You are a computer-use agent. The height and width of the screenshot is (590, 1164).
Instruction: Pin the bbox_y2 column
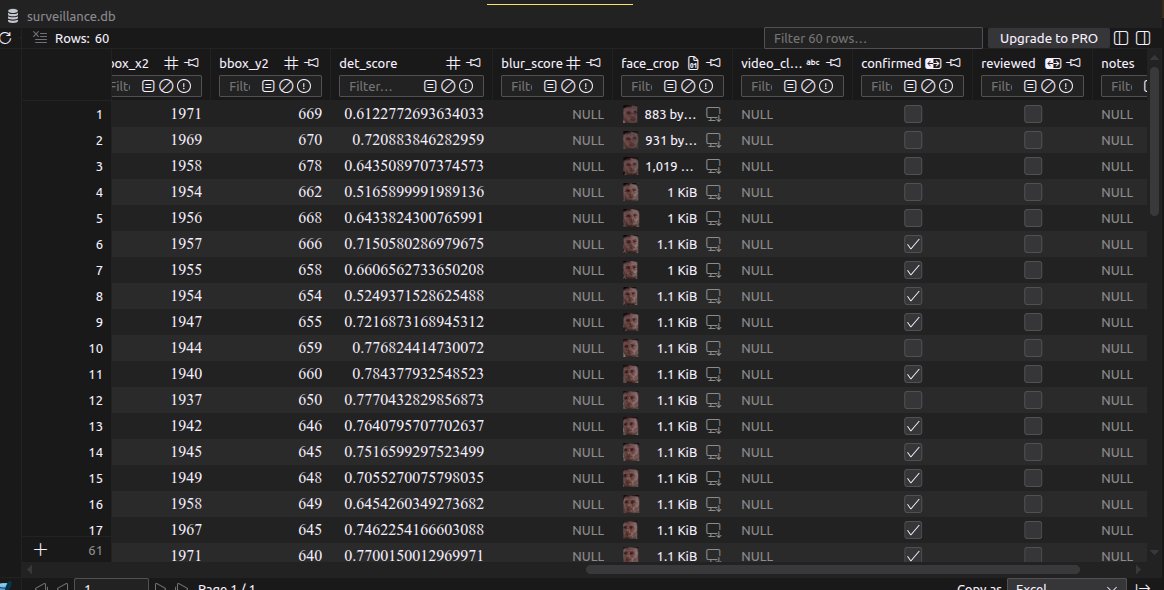(x=312, y=63)
